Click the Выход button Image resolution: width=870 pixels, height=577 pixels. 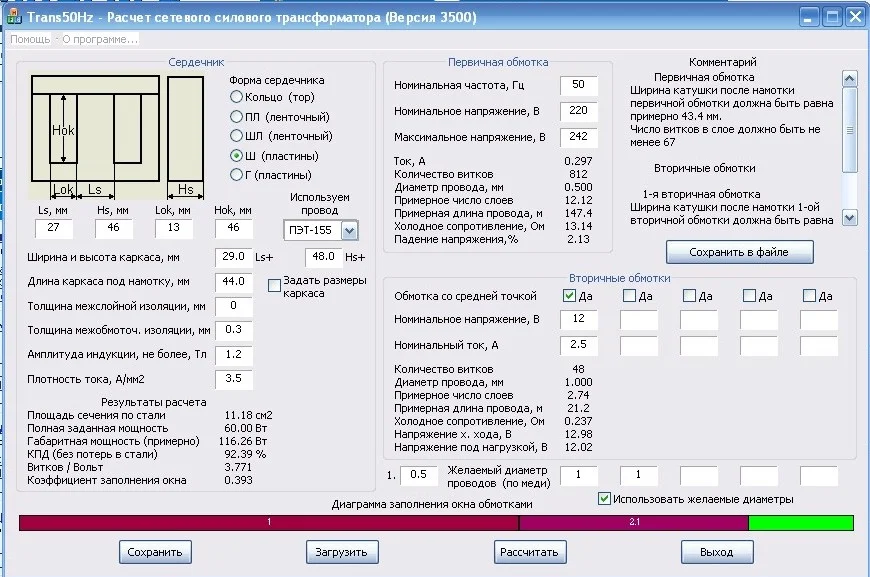click(x=717, y=552)
